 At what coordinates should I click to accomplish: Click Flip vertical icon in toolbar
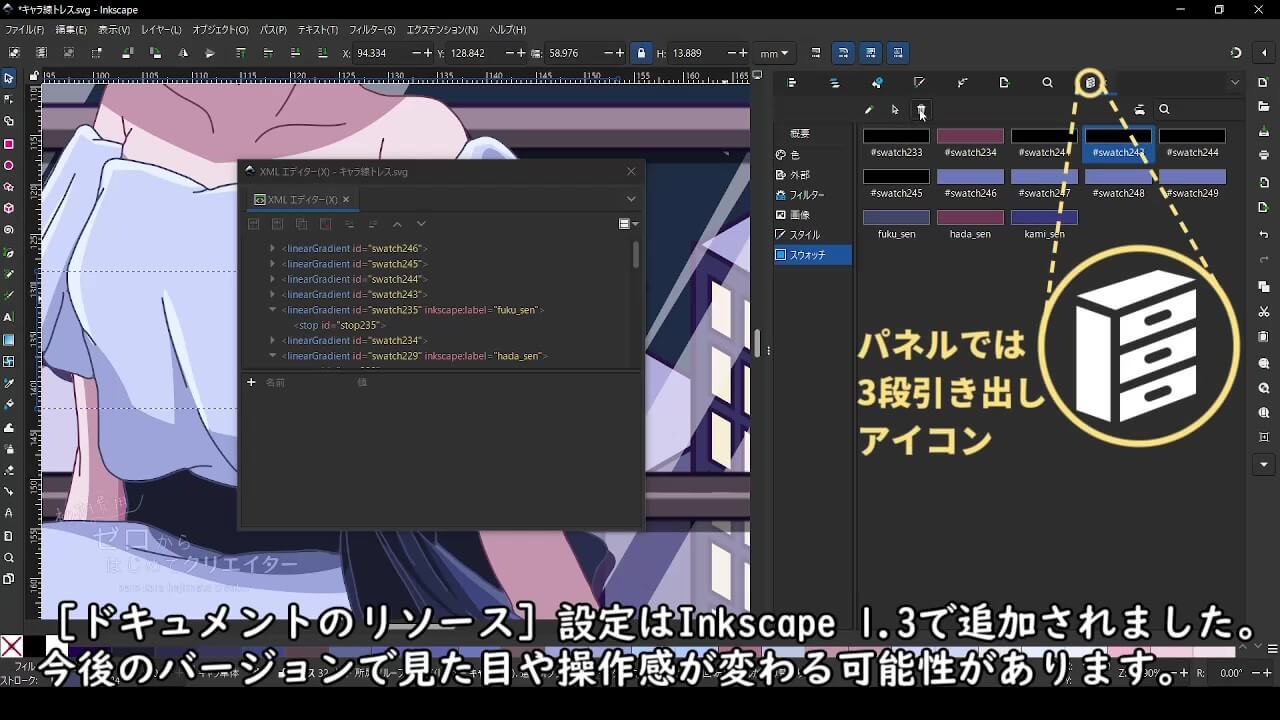209,53
